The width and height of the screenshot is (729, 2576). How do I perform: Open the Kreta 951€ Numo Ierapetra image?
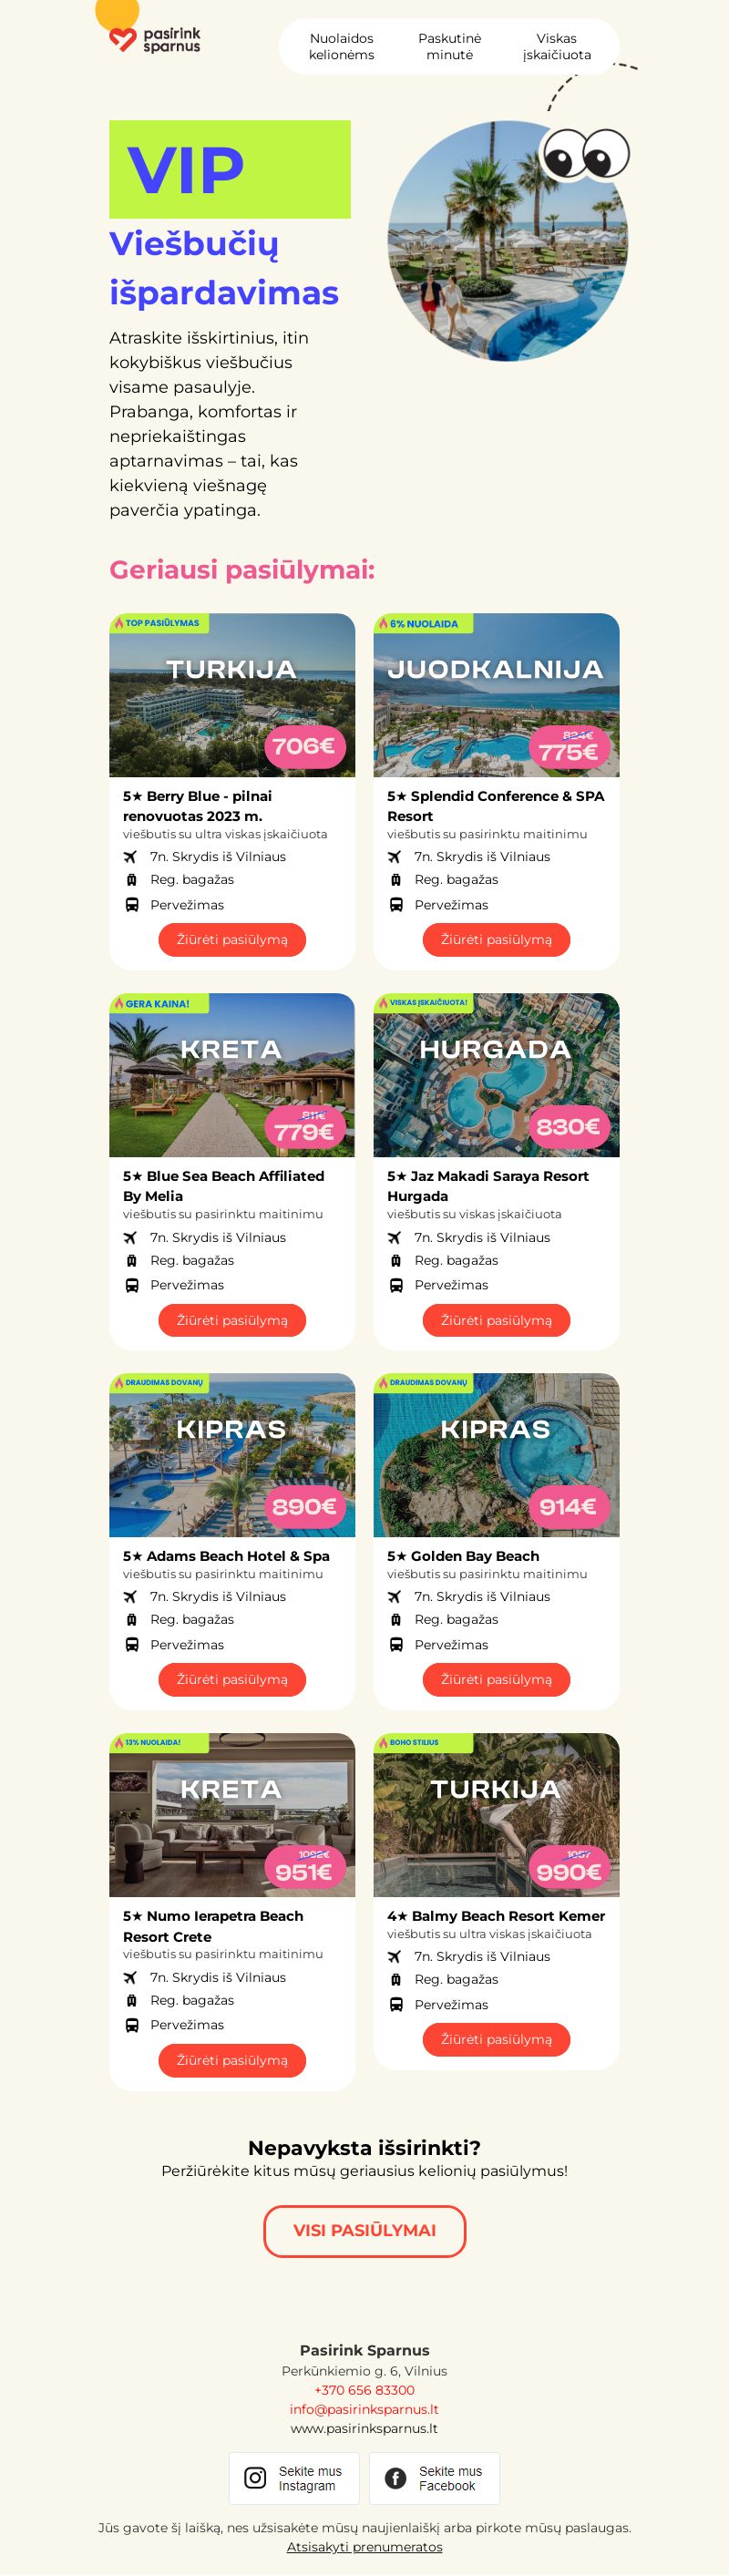[x=232, y=1814]
